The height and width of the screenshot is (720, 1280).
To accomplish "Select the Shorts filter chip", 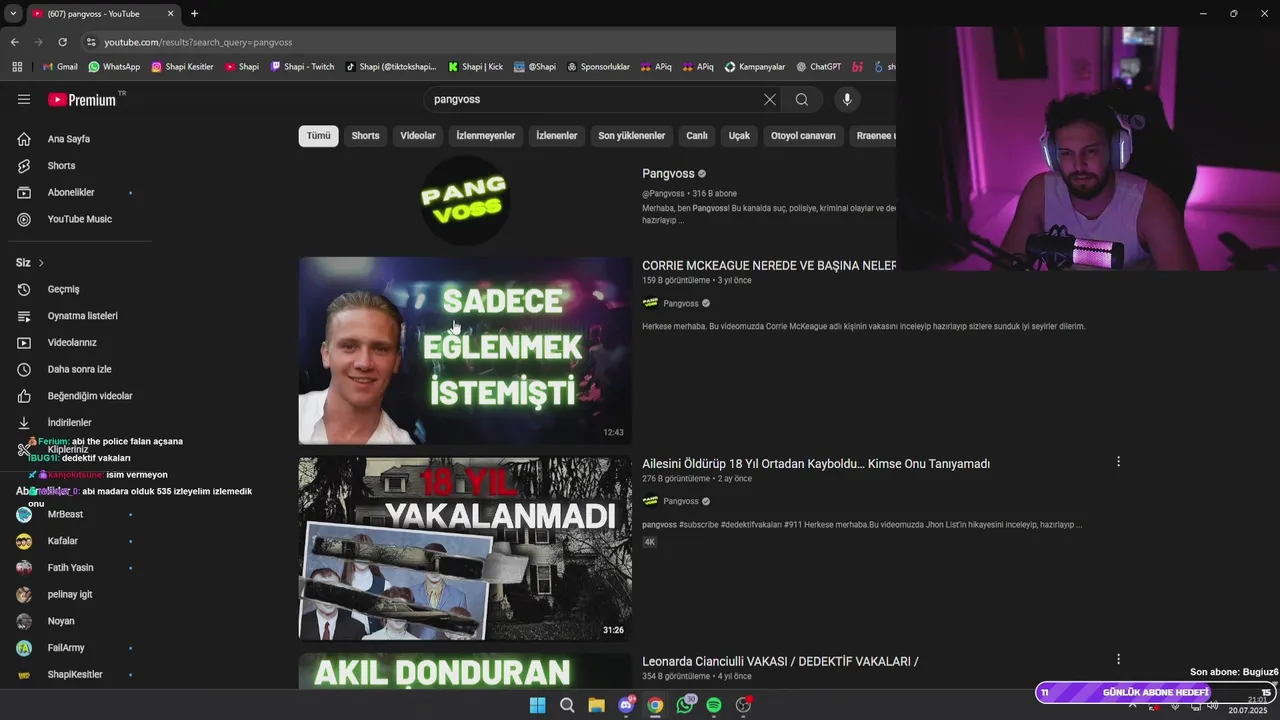I will click(x=365, y=136).
